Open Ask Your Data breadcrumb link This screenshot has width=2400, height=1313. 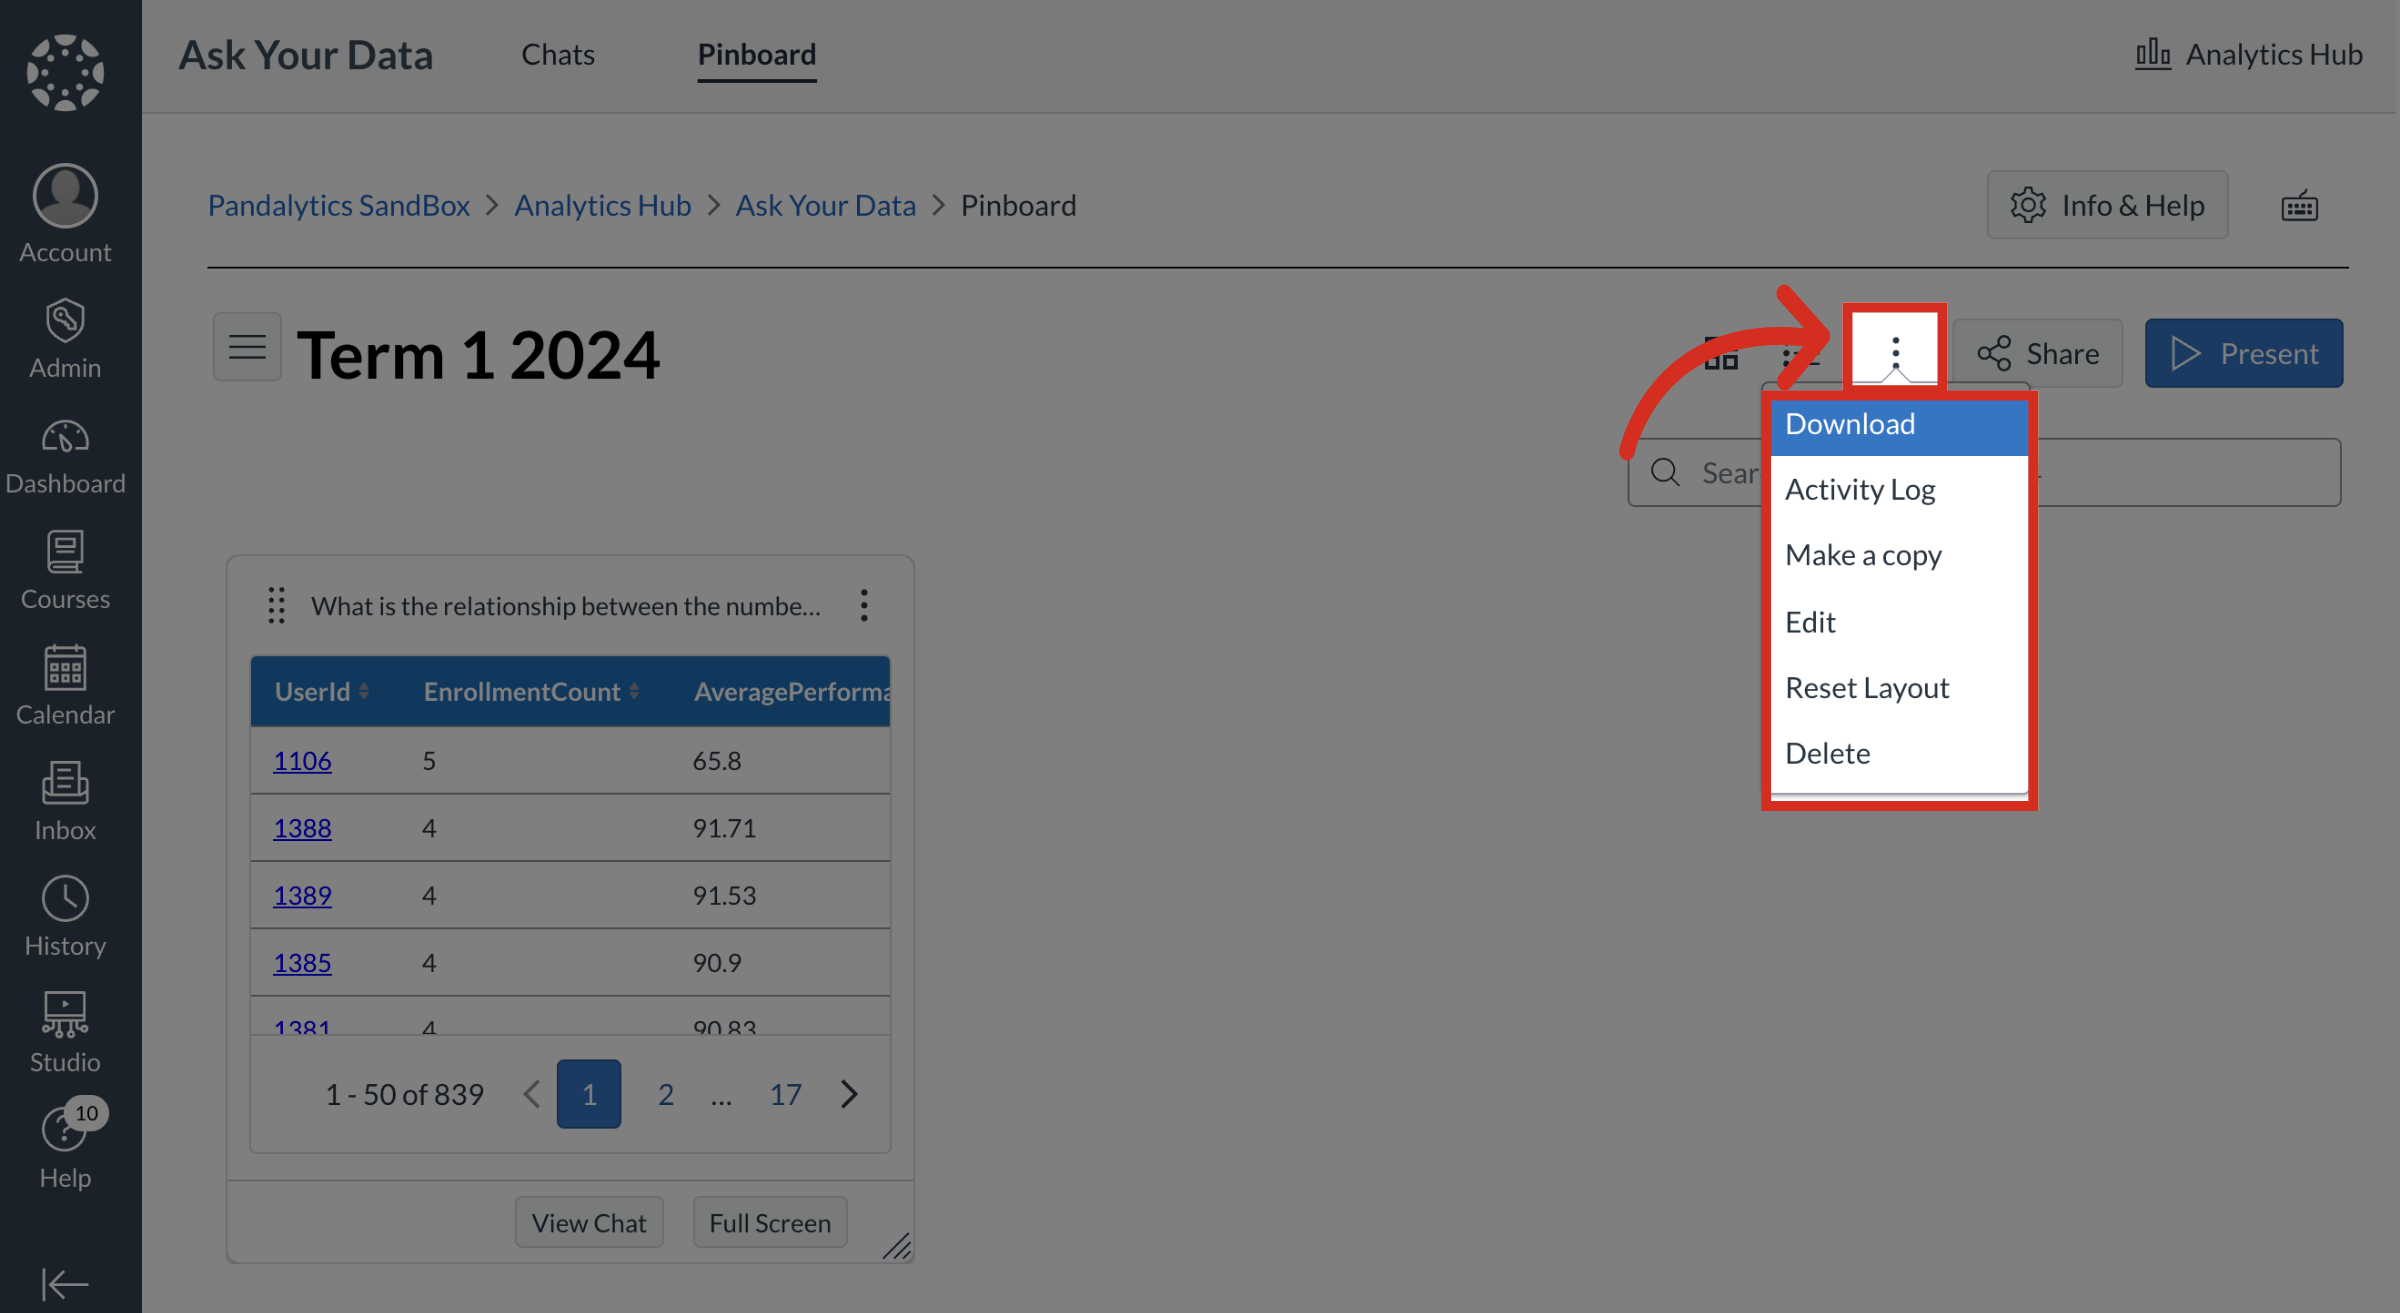point(826,205)
